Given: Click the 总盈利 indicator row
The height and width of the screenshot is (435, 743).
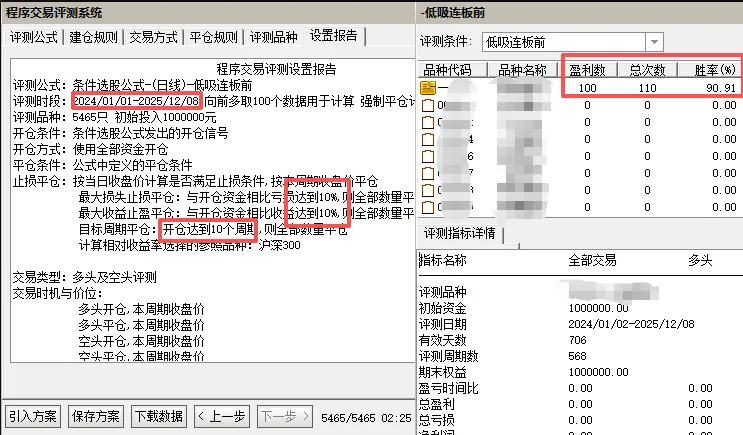Looking at the screenshot, I should 580,404.
